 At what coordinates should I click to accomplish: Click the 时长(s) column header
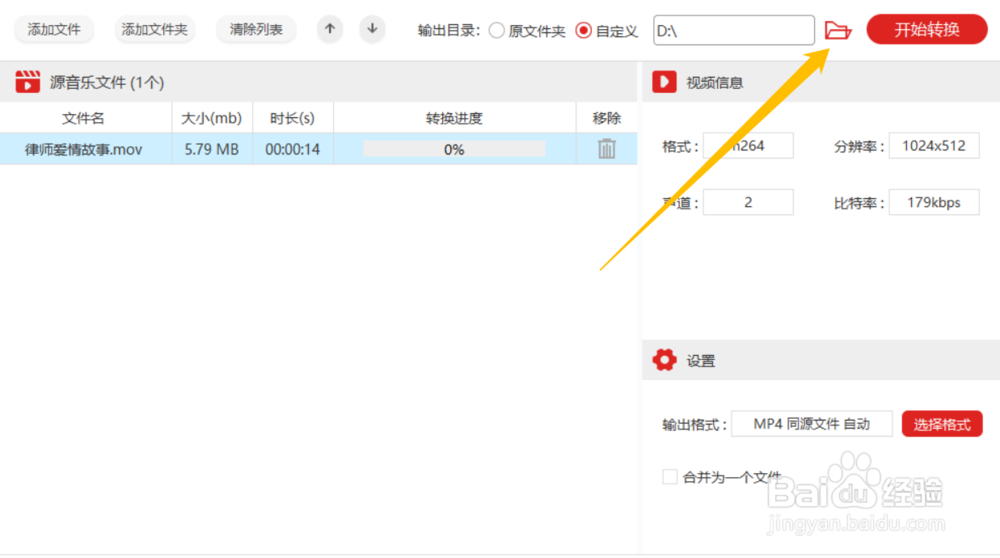(x=292, y=118)
